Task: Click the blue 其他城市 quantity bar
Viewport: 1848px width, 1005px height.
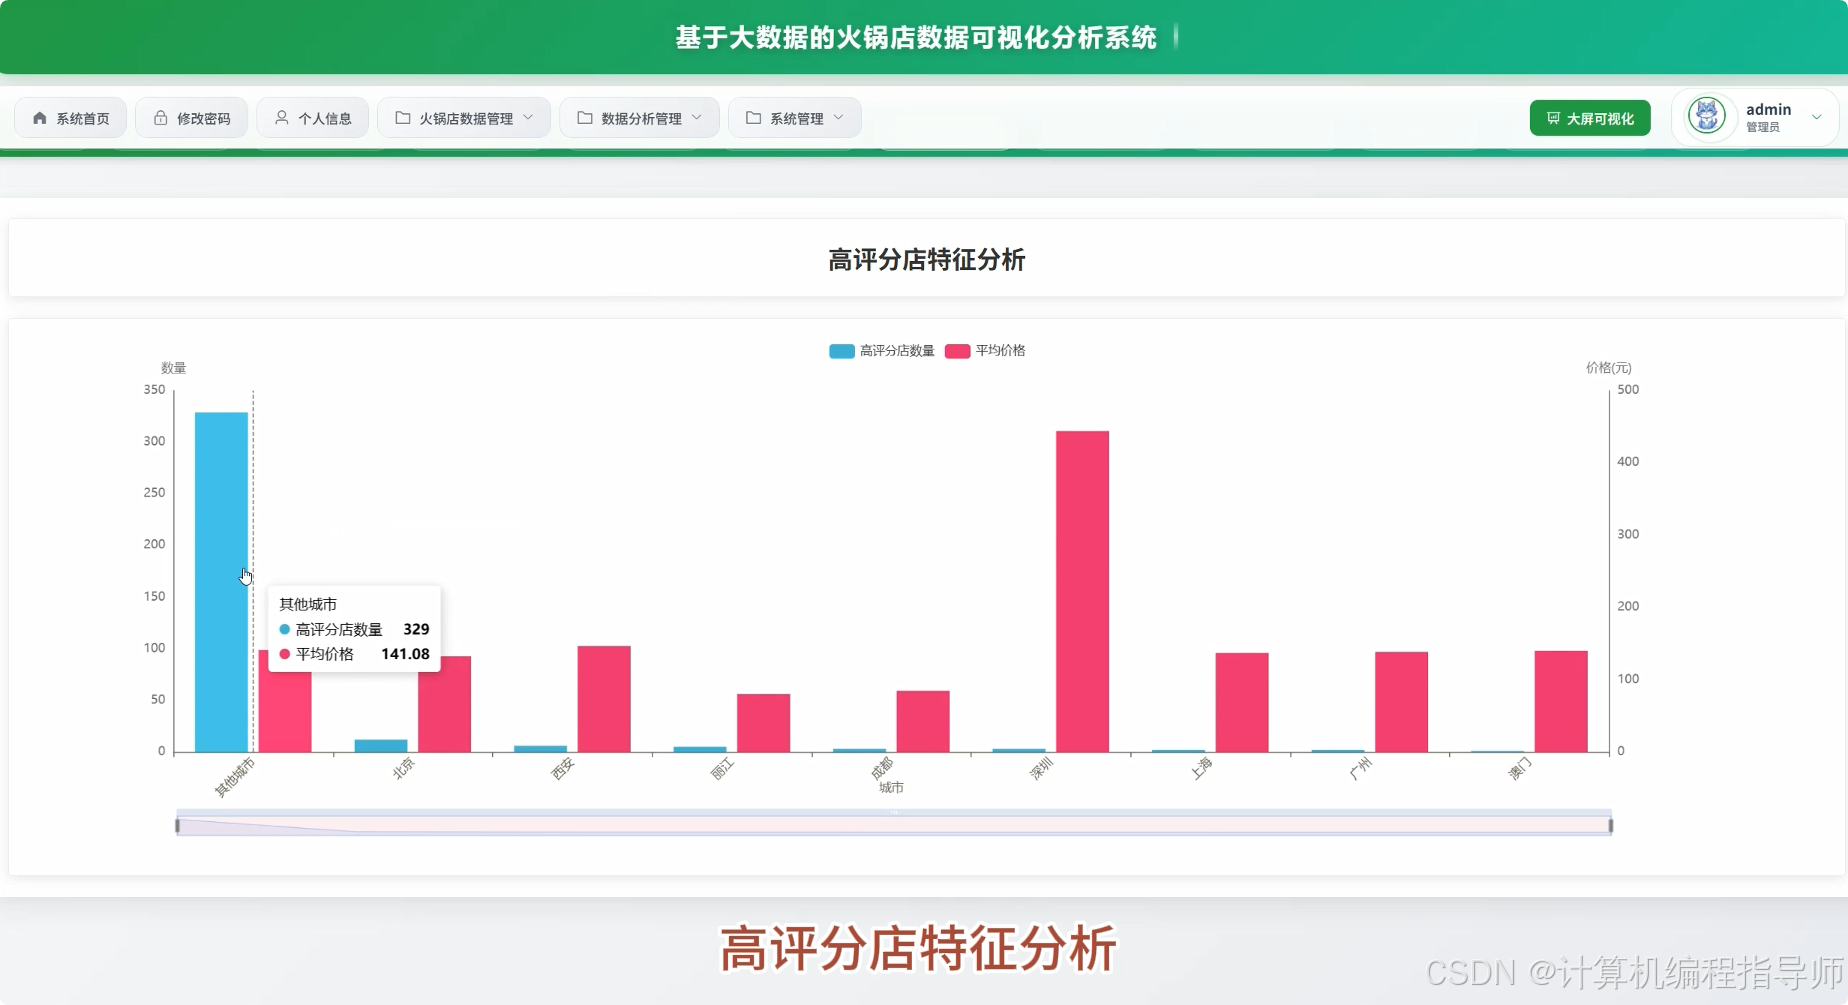Action: click(x=221, y=582)
